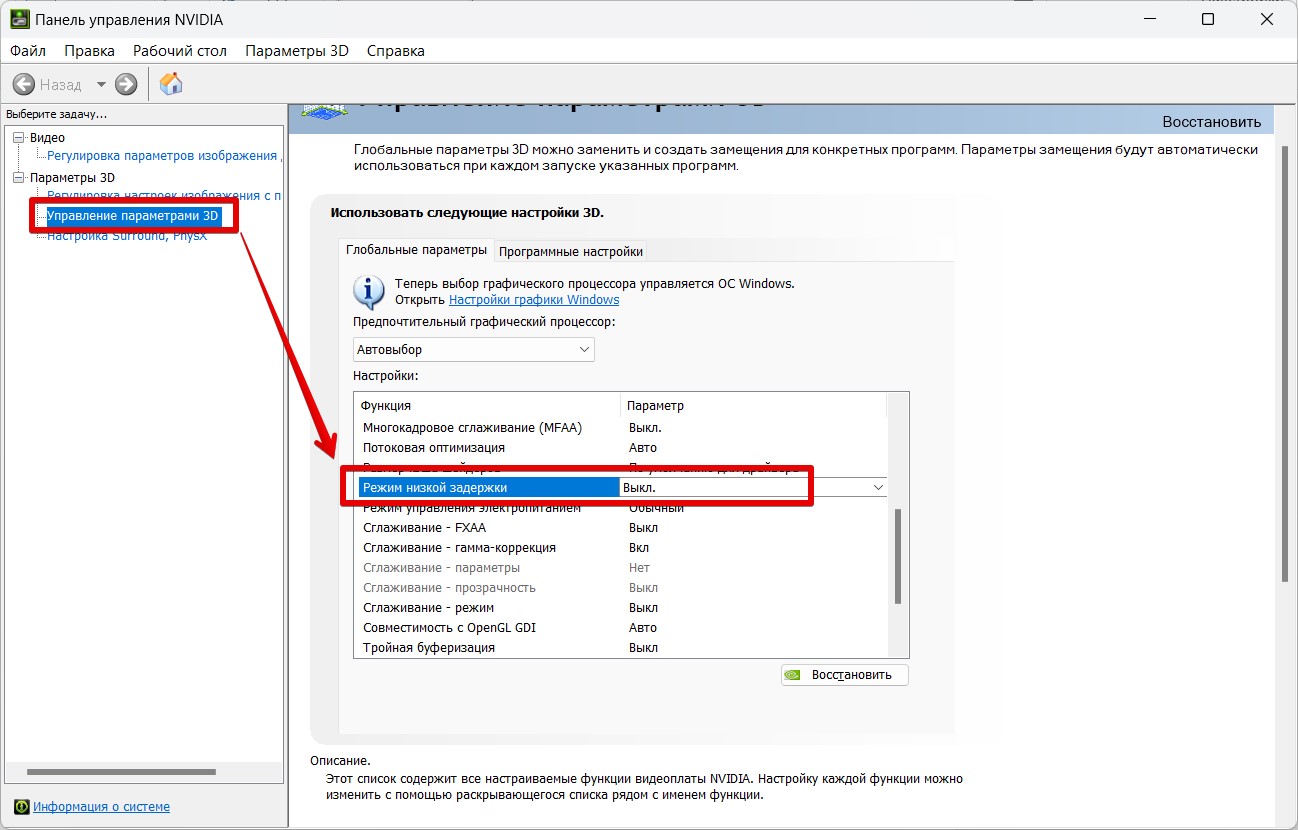Collapse the Параметры 3D tree node
Viewport: 1298px width, 830px height.
tap(18, 178)
